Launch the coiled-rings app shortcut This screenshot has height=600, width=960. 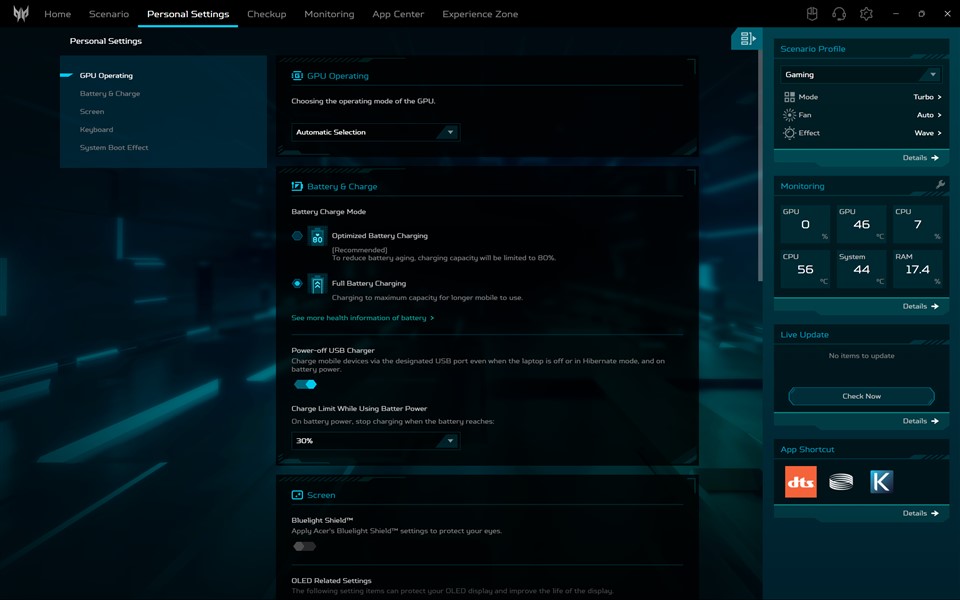(x=841, y=482)
